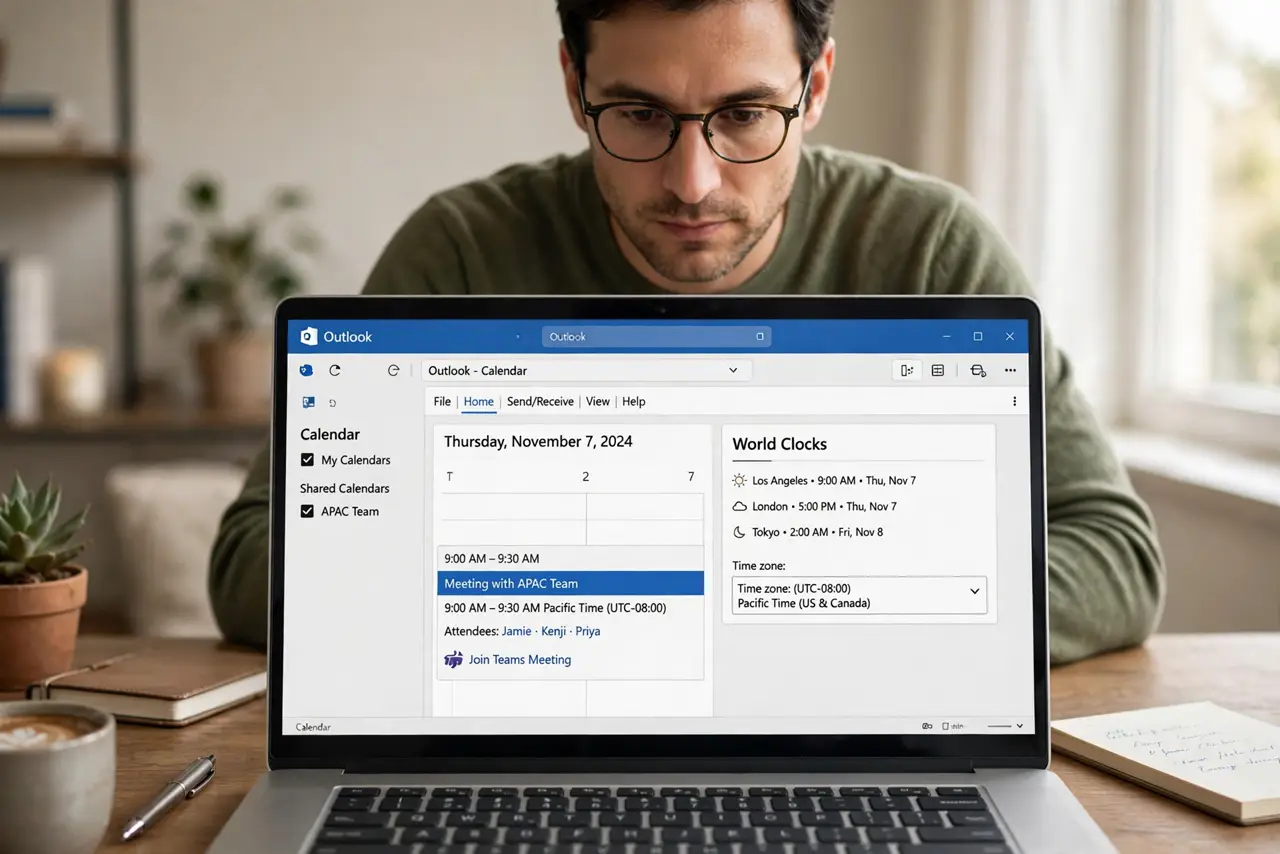Click the London 5:00 PM clock text
The width and height of the screenshot is (1280, 854).
point(824,507)
